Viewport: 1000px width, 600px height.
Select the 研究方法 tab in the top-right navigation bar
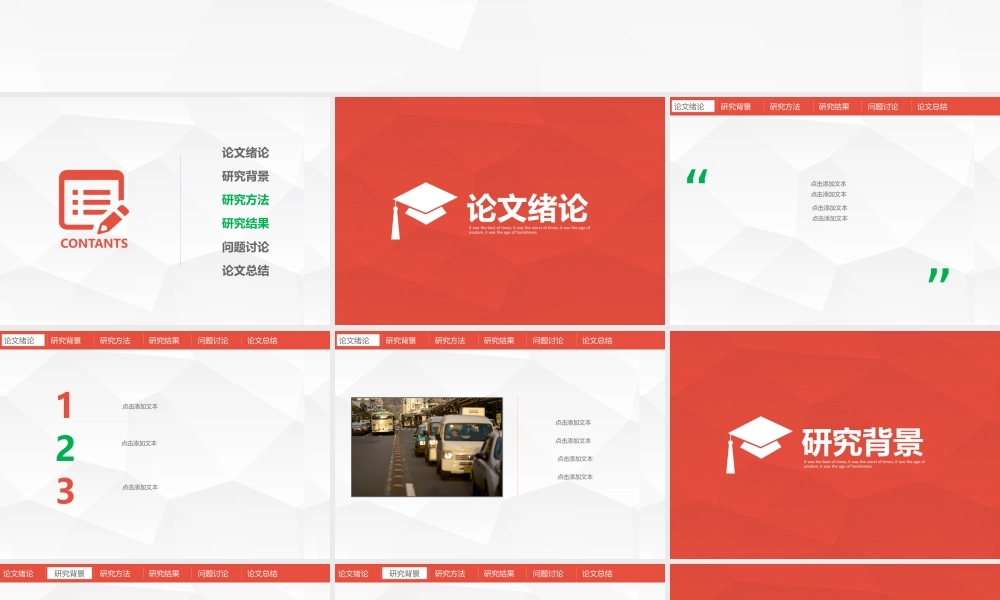[786, 105]
